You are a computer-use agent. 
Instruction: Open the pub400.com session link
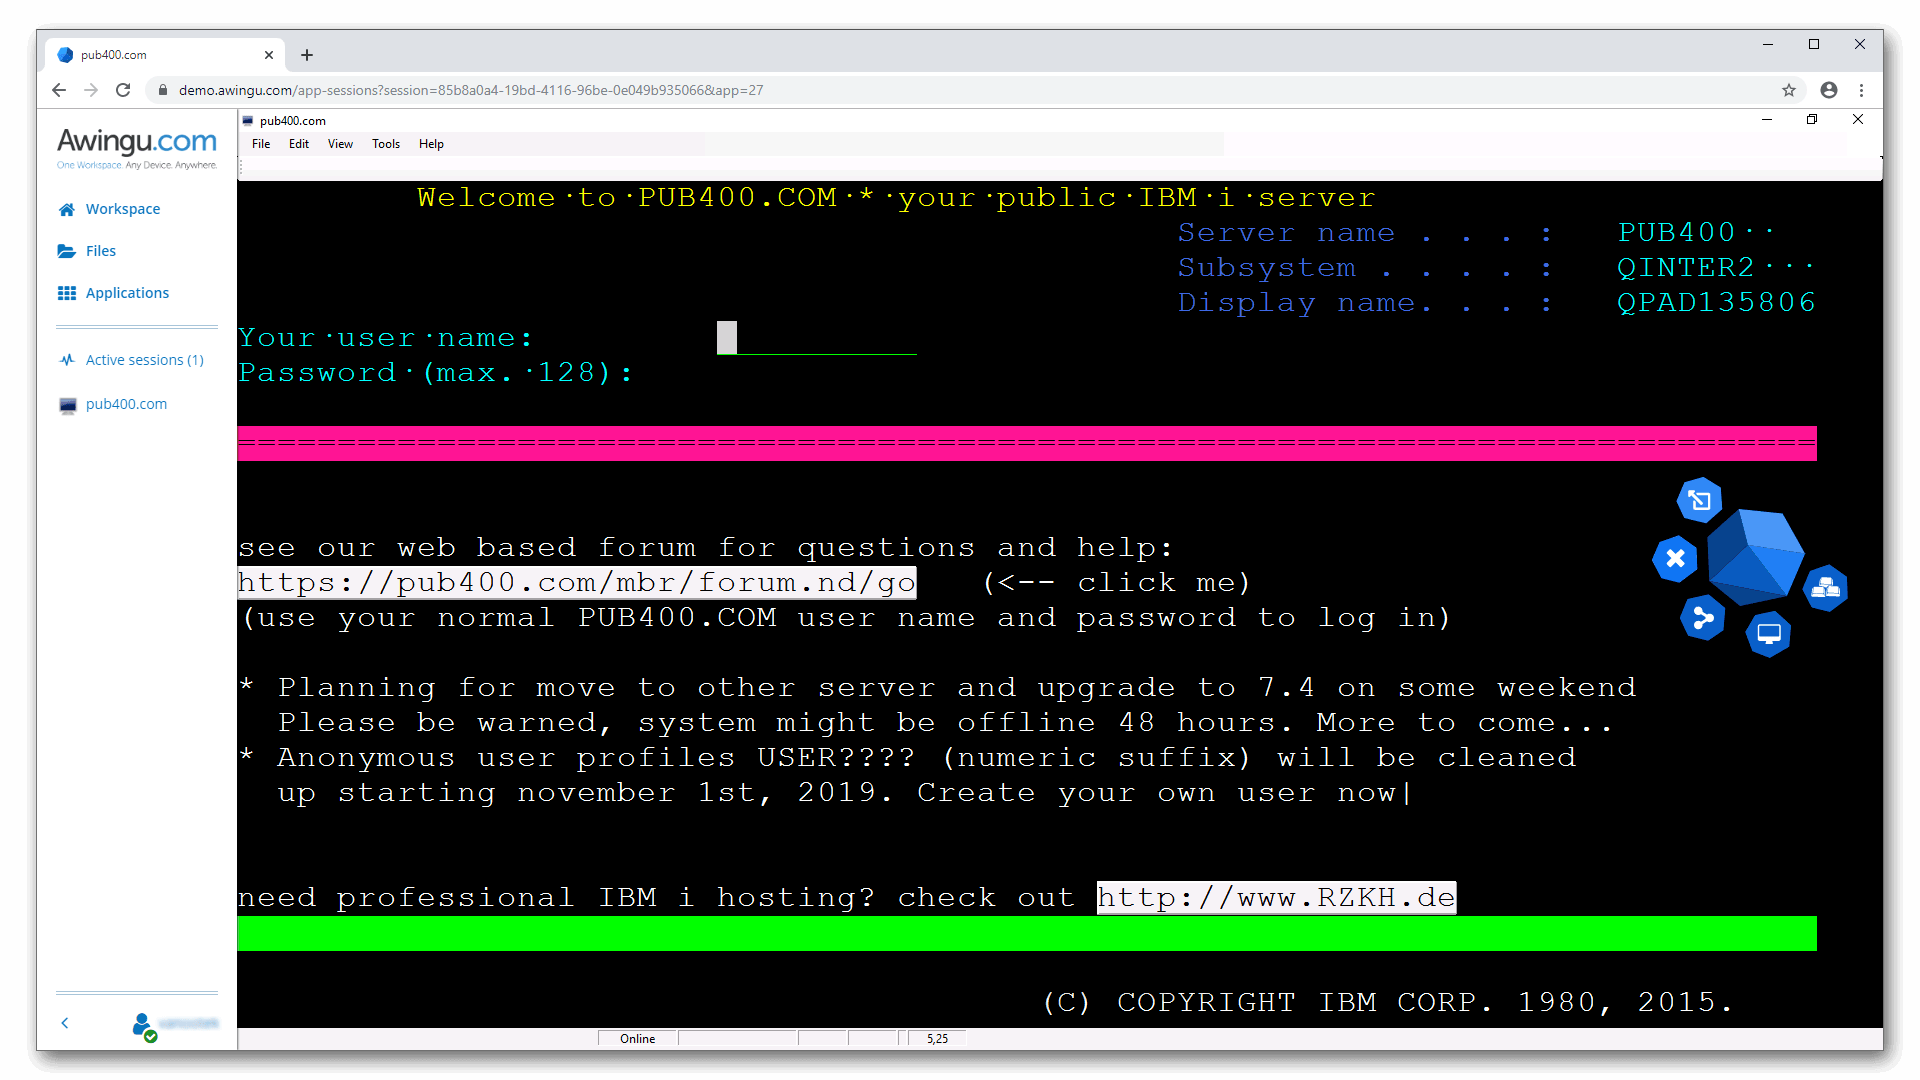coord(126,404)
